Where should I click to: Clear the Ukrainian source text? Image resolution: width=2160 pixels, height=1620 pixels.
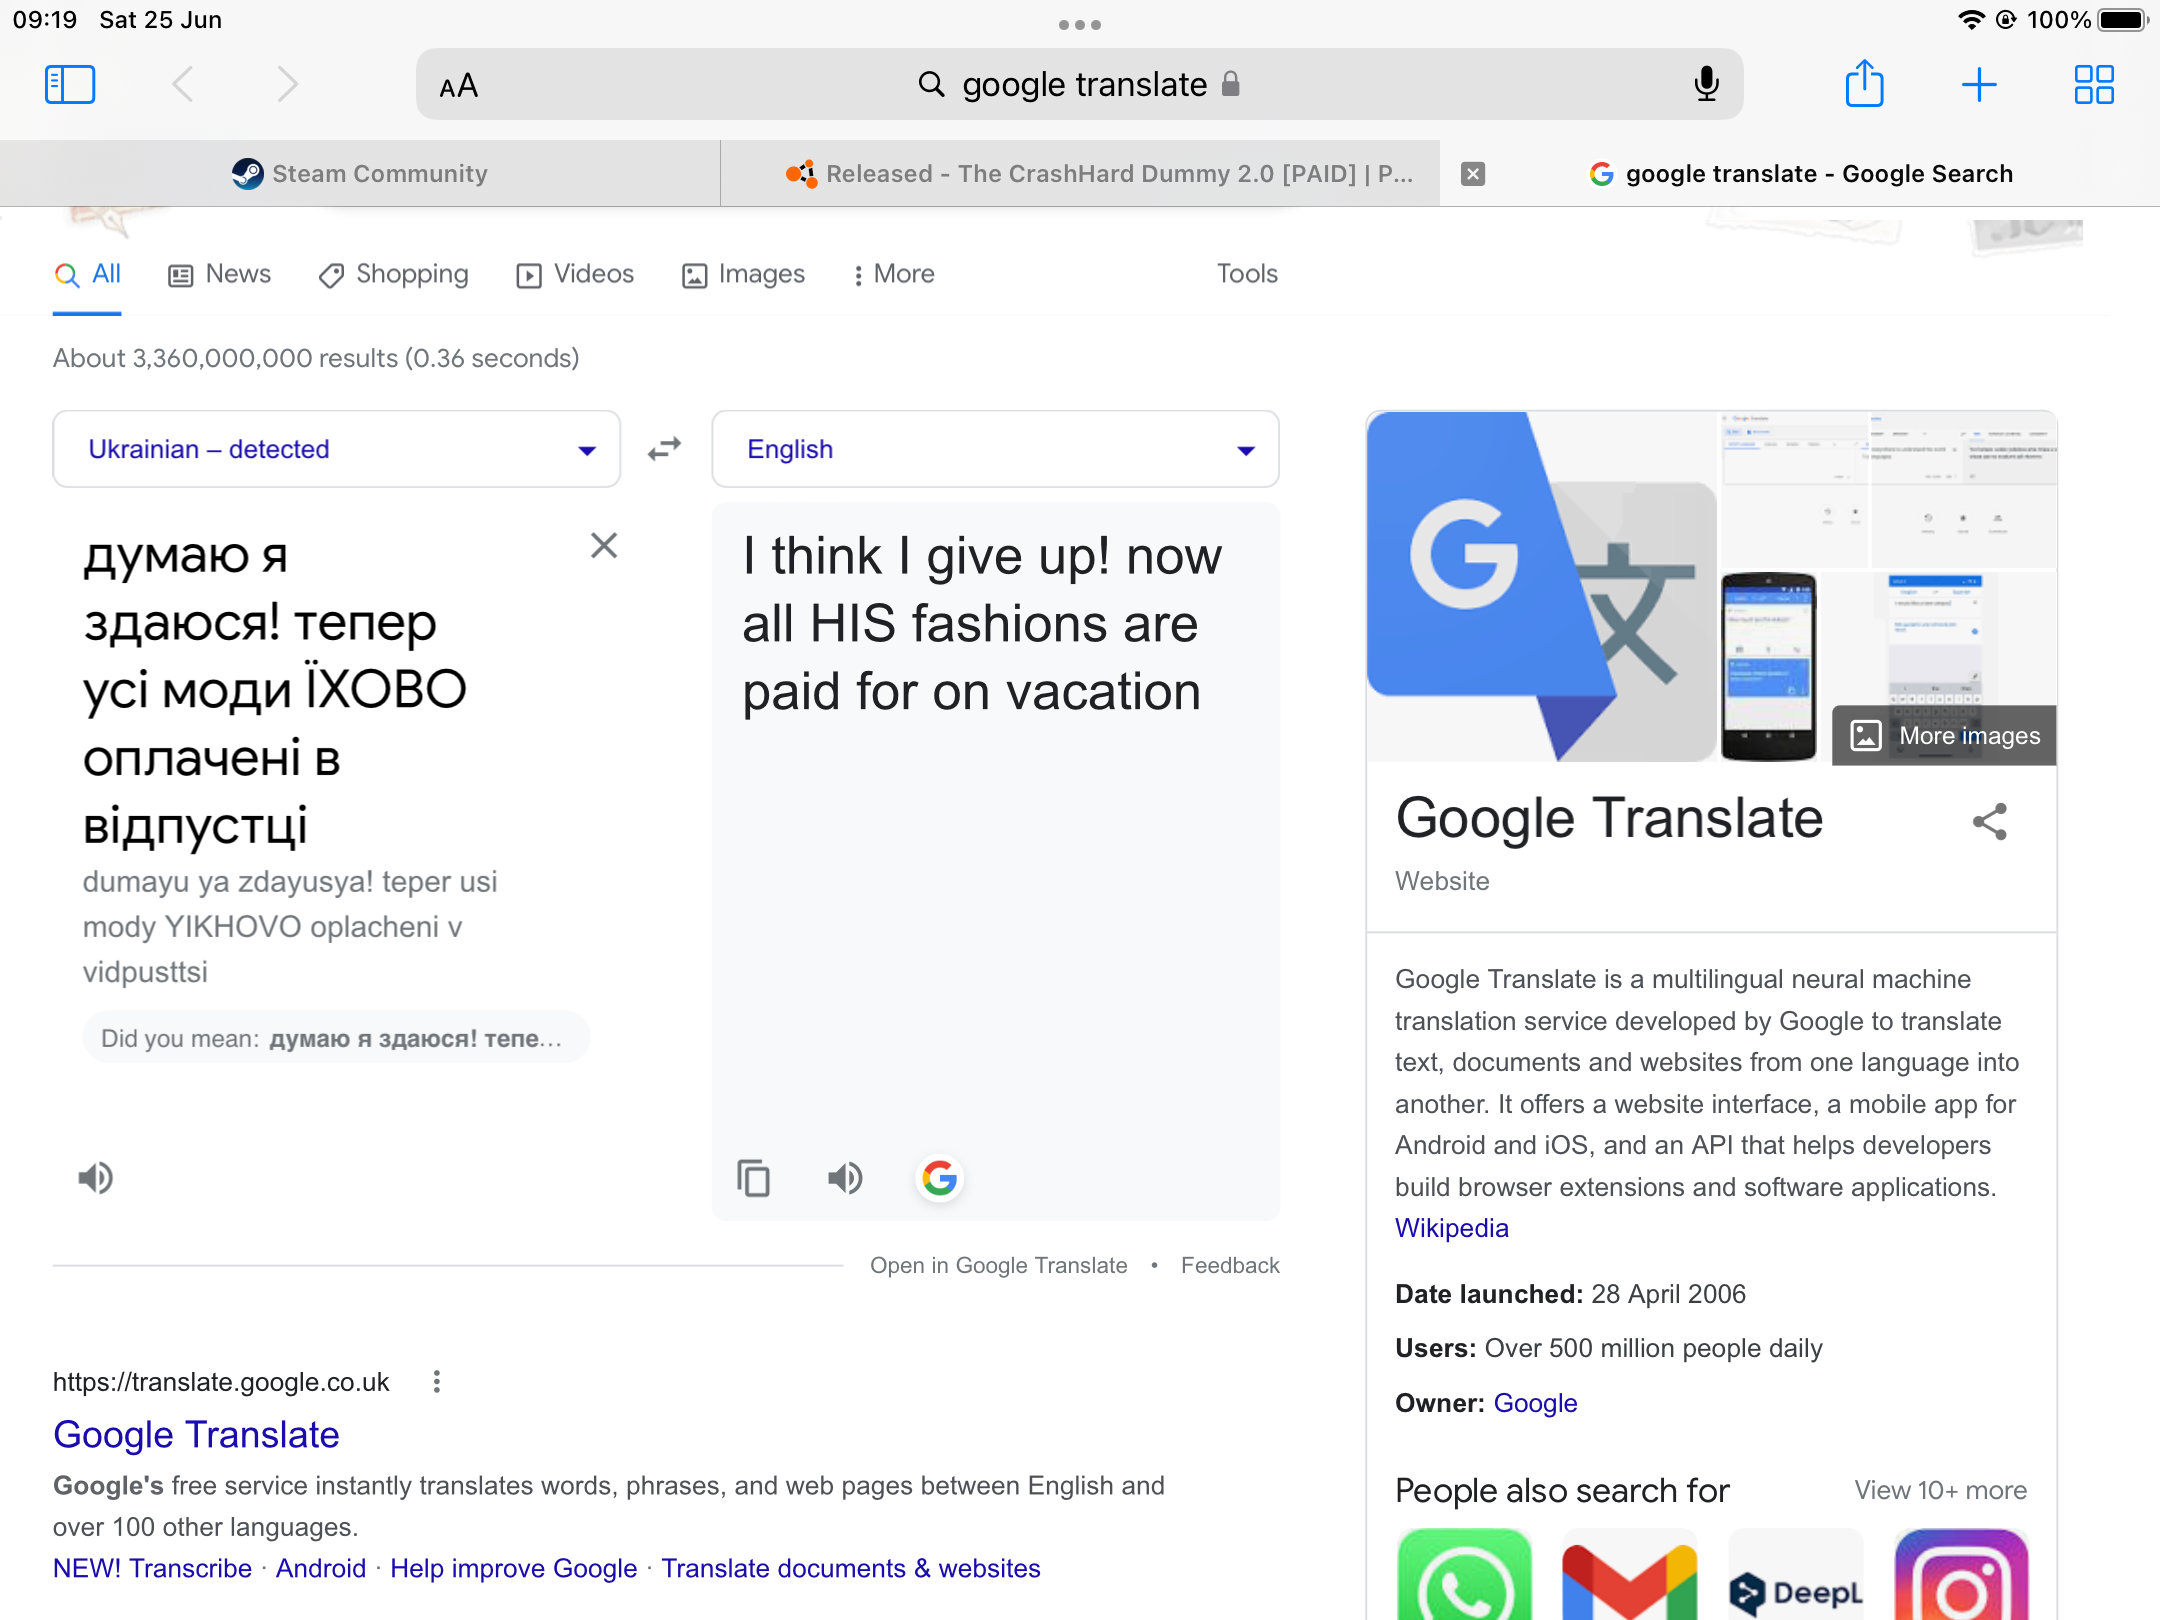(x=604, y=545)
